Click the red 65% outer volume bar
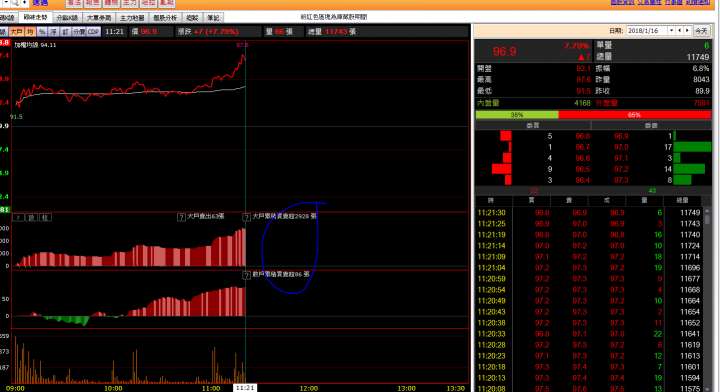 pos(635,115)
